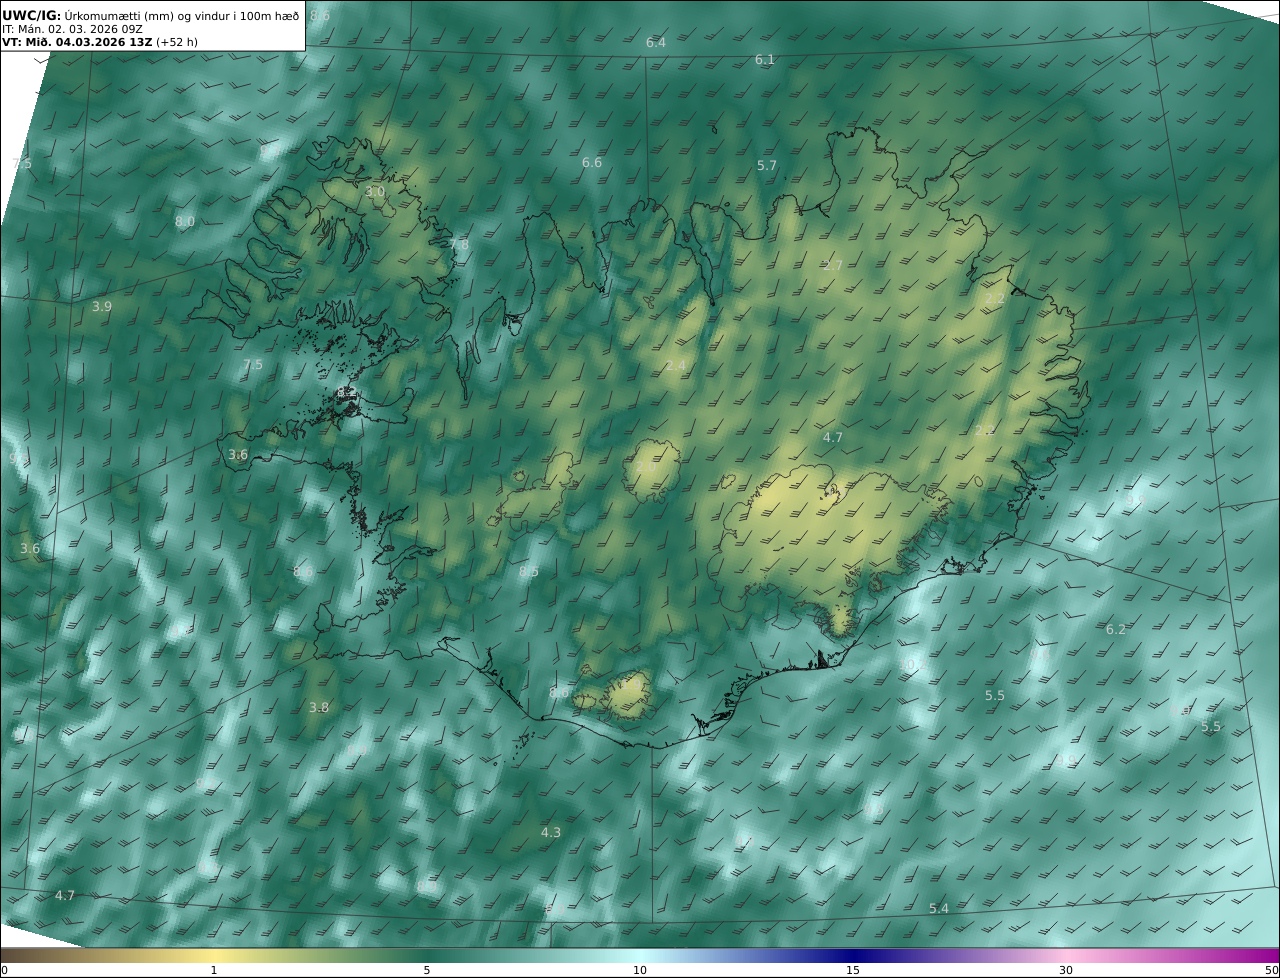Click the UWC/IG Úrkomumætti map title
This screenshot has width=1280, height=978.
(x=150, y=15)
